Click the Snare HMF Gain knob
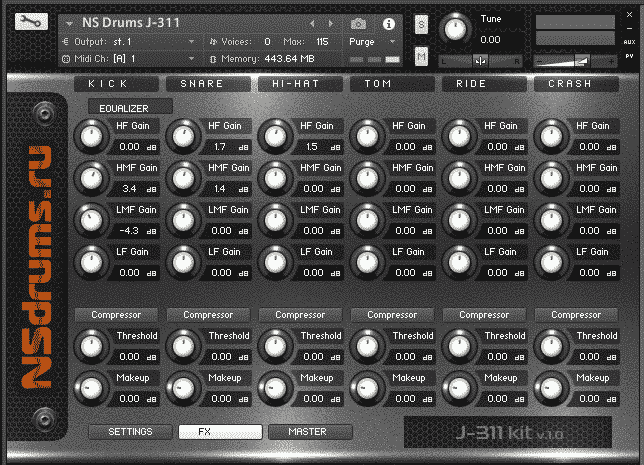Screen dimensions: 644x465 click(183, 178)
